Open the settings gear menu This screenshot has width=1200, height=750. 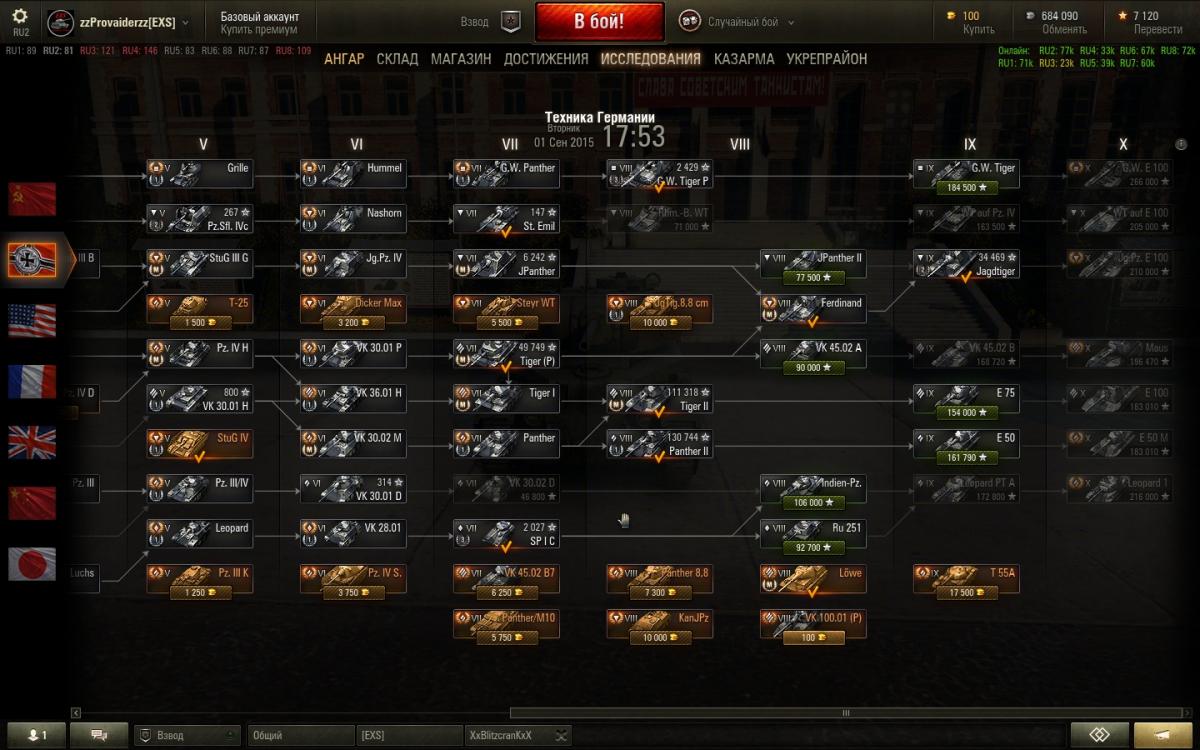pos(20,19)
